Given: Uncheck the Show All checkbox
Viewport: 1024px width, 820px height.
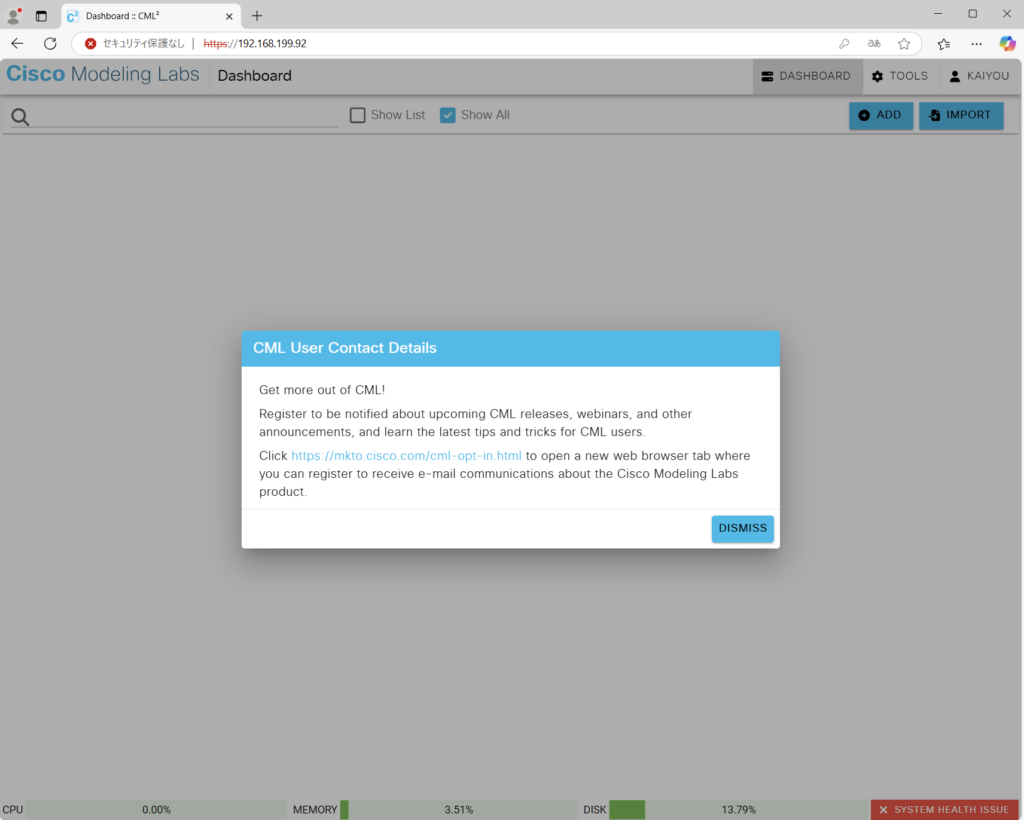Looking at the screenshot, I should 447,116.
